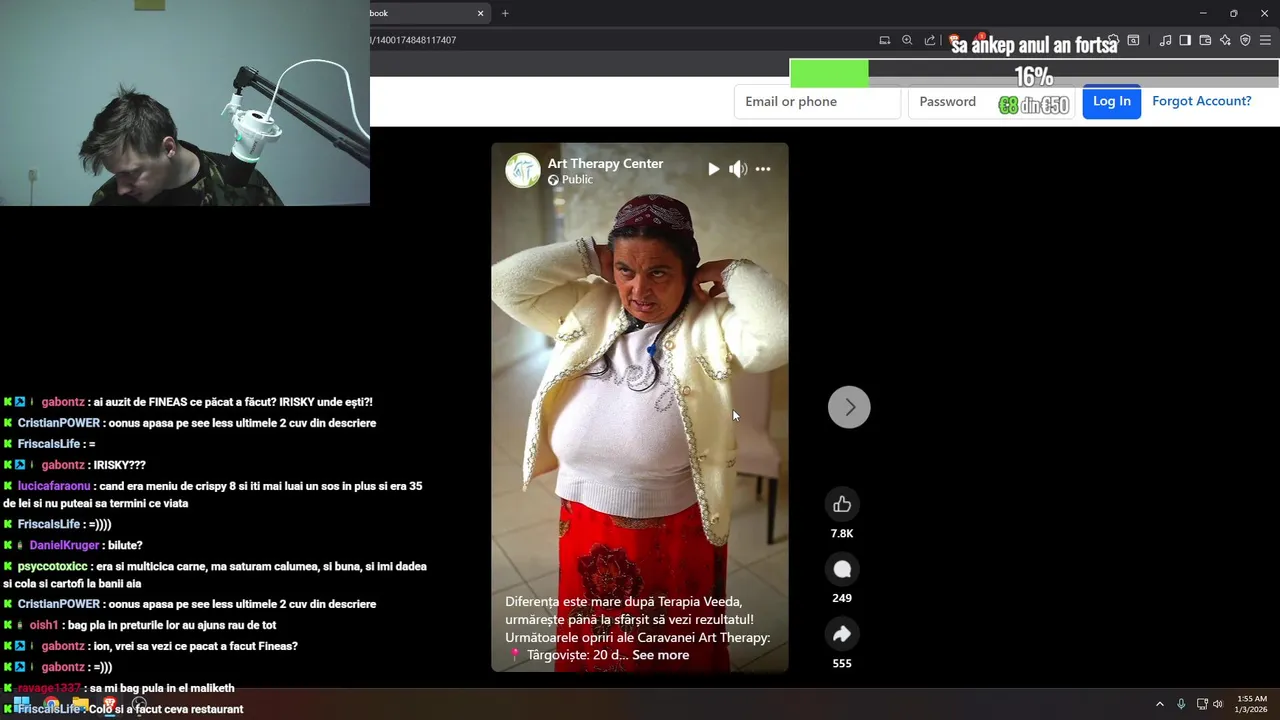1280x720 pixels.
Task: Click chat username oish1
Action: (43, 625)
